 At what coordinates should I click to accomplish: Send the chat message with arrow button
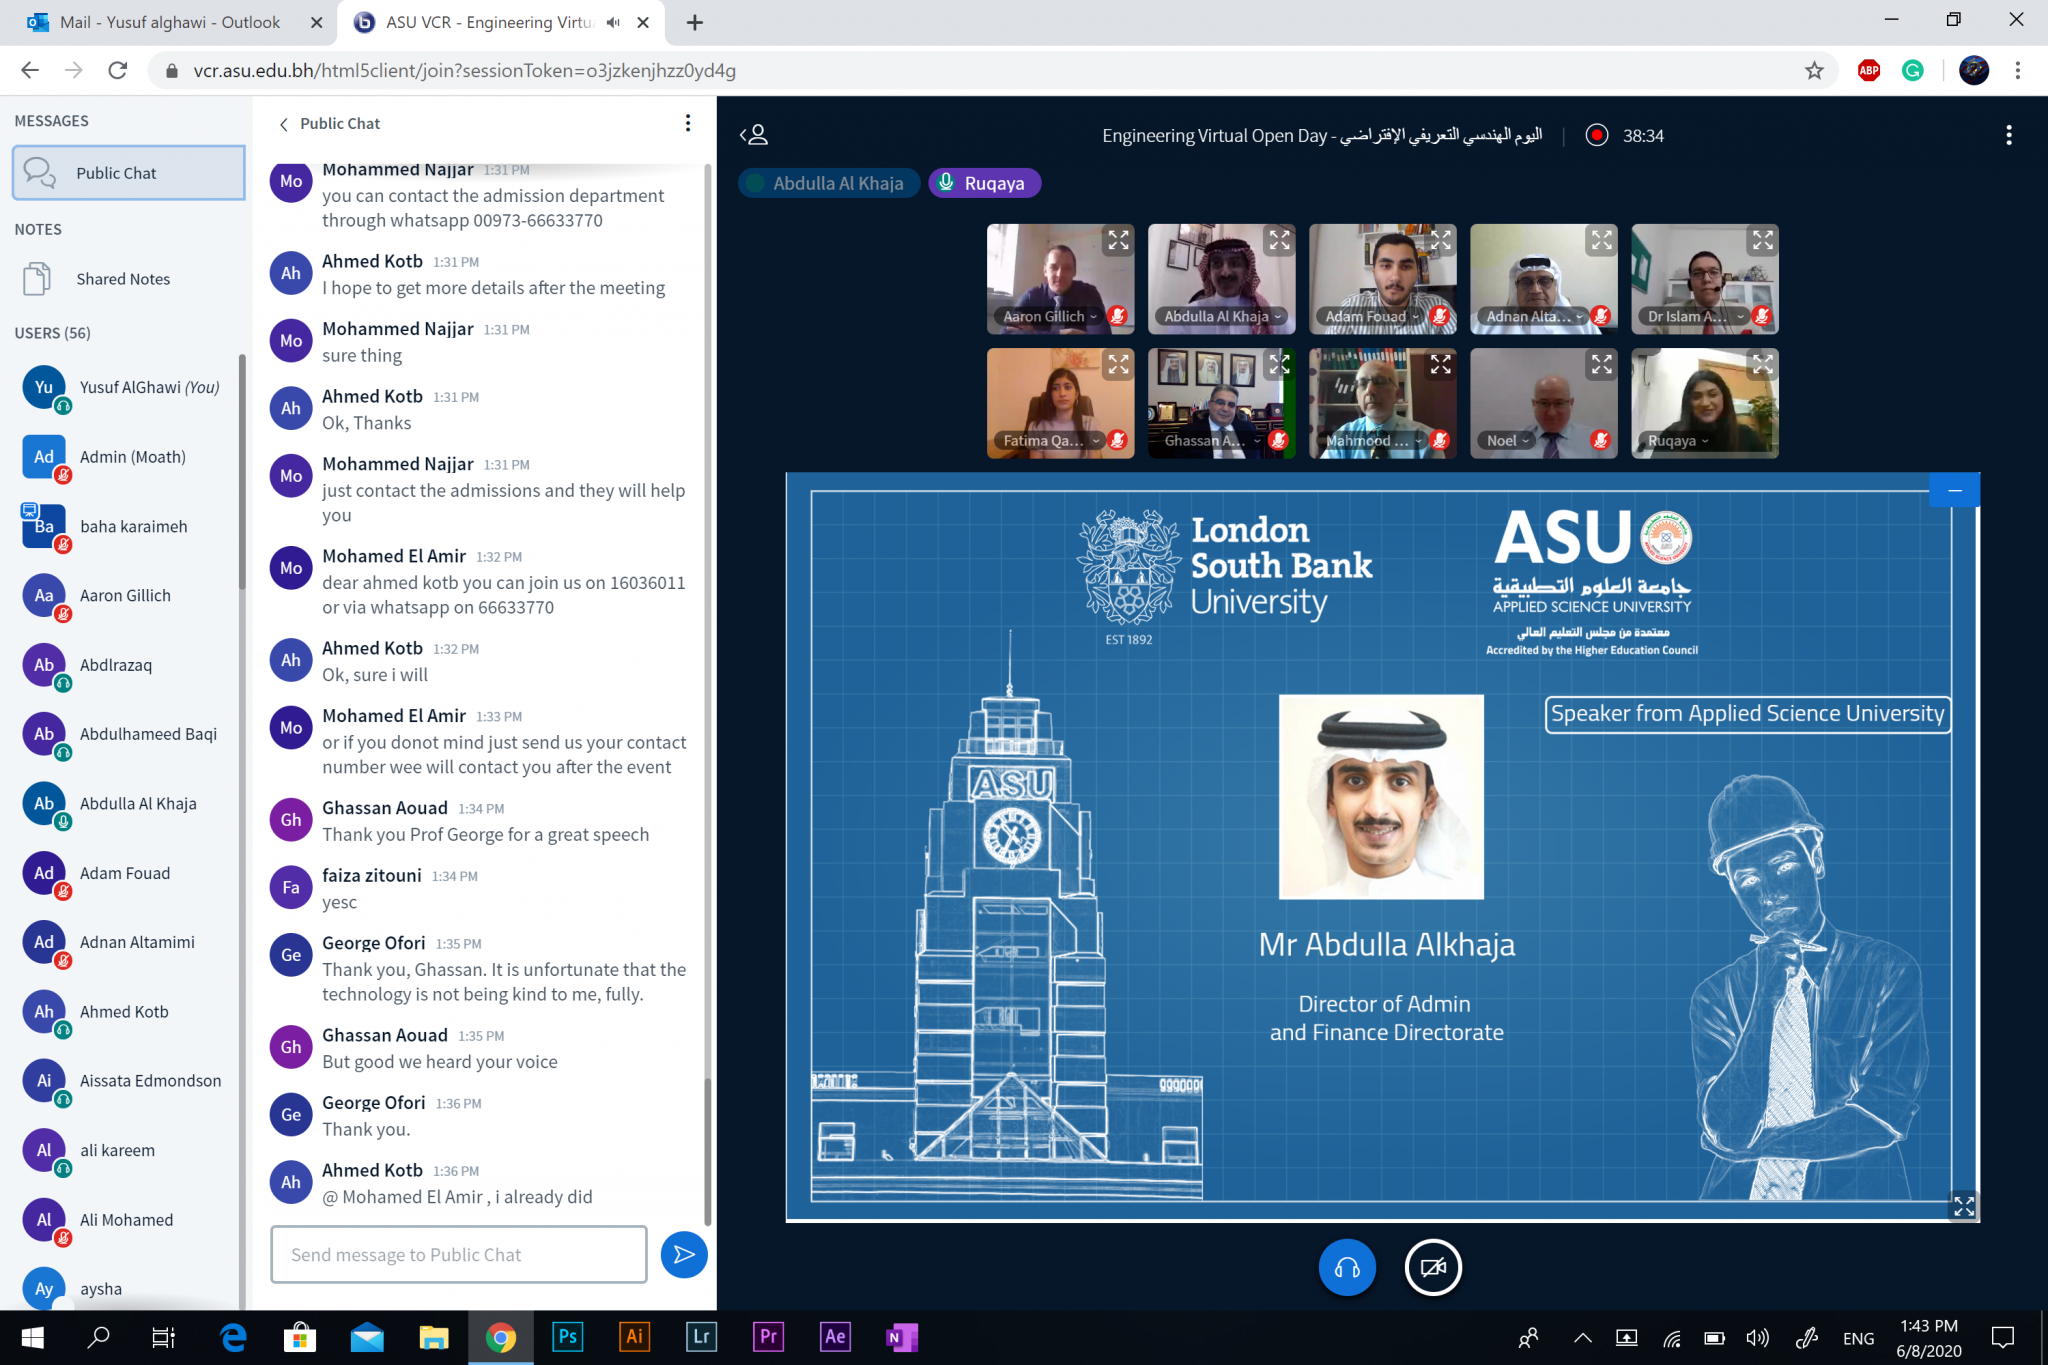tap(684, 1254)
